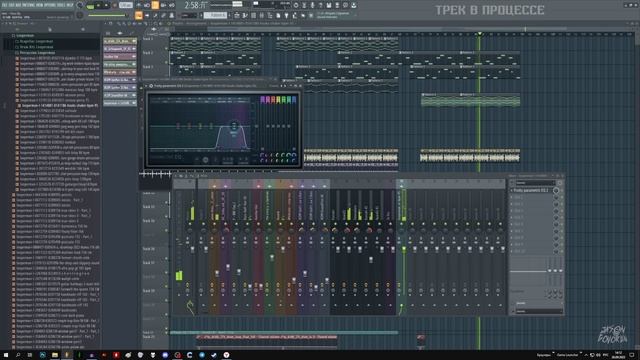The width and height of the screenshot is (640, 360).
Task: Adjust mix knob of Fruity parametric EQ 2 slot
Action: point(556,190)
